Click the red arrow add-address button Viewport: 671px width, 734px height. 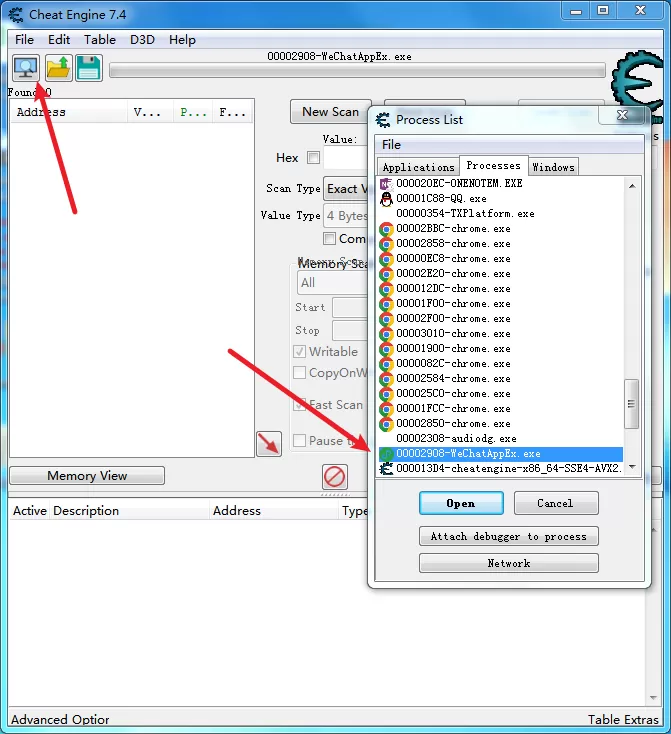click(x=269, y=444)
